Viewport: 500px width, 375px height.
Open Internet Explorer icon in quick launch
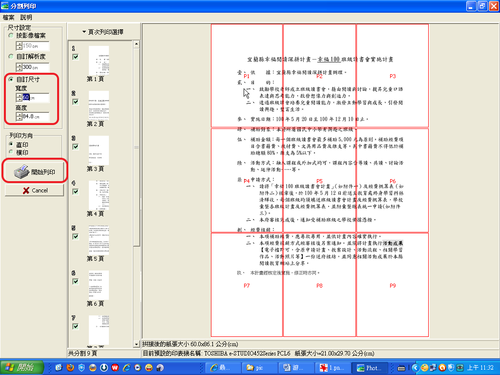pyautogui.click(x=126, y=368)
